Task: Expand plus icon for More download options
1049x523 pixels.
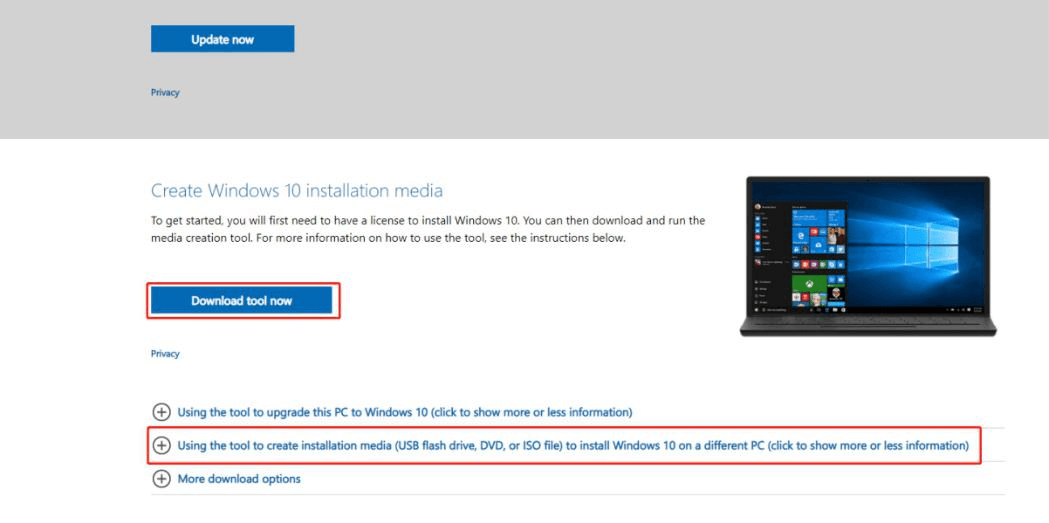Action: 162,479
